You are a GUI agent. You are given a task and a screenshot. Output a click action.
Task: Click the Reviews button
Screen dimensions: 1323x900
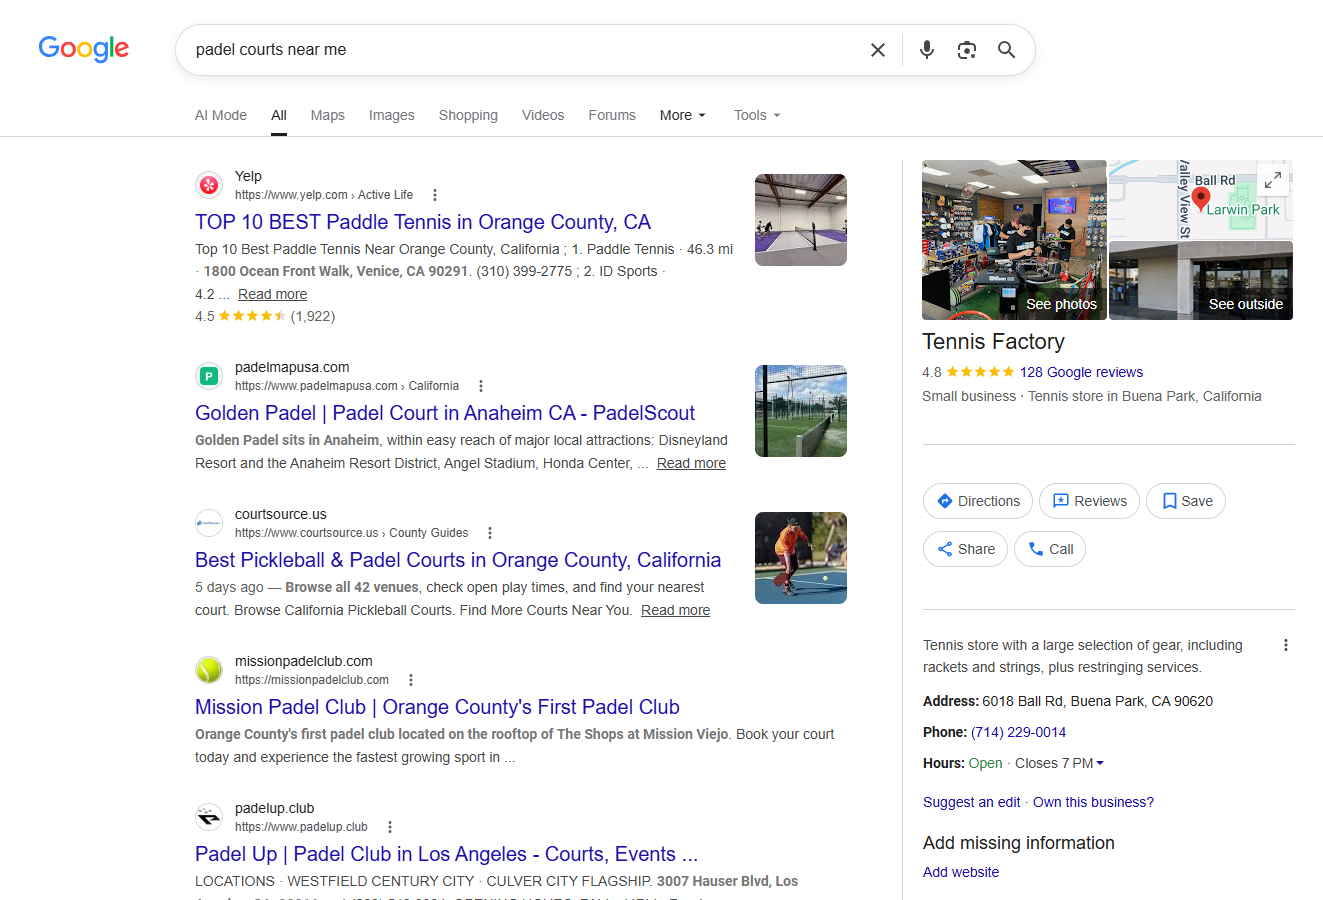[x=1089, y=501]
